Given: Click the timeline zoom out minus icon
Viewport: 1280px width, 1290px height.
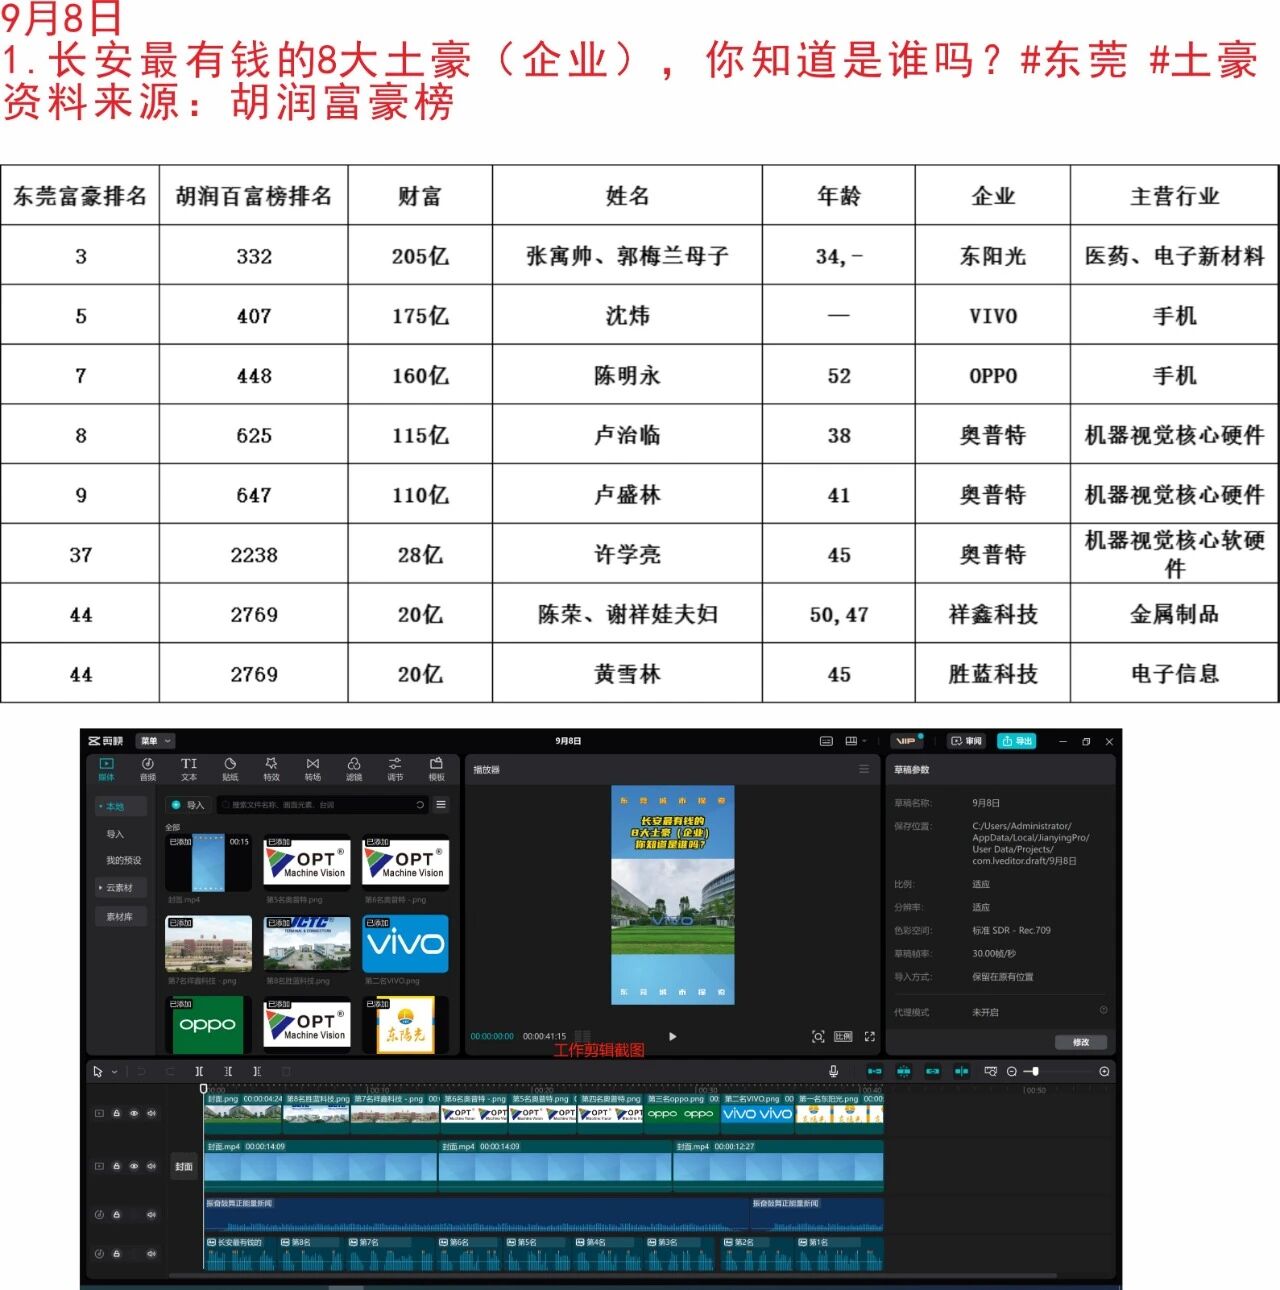Looking at the screenshot, I should pos(1012,1071).
